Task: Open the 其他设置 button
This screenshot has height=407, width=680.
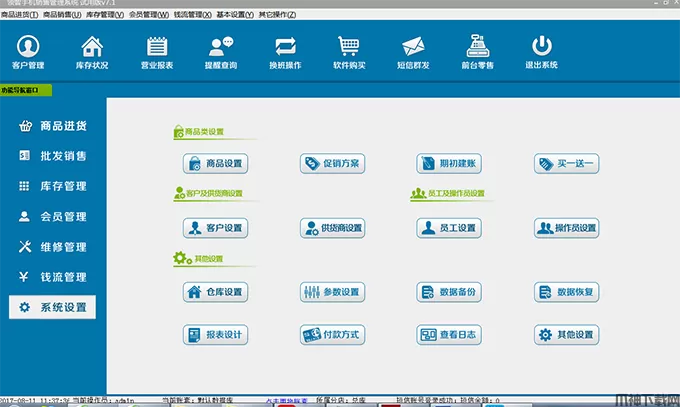Action: point(567,335)
